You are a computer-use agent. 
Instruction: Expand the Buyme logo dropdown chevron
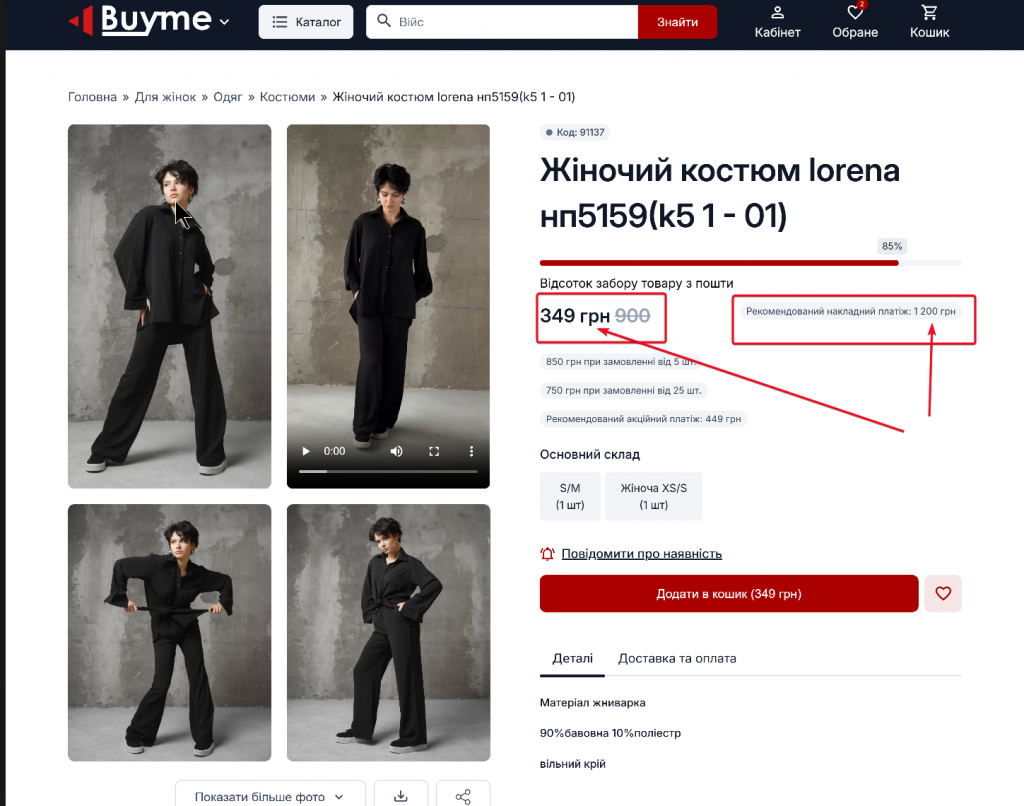[224, 22]
